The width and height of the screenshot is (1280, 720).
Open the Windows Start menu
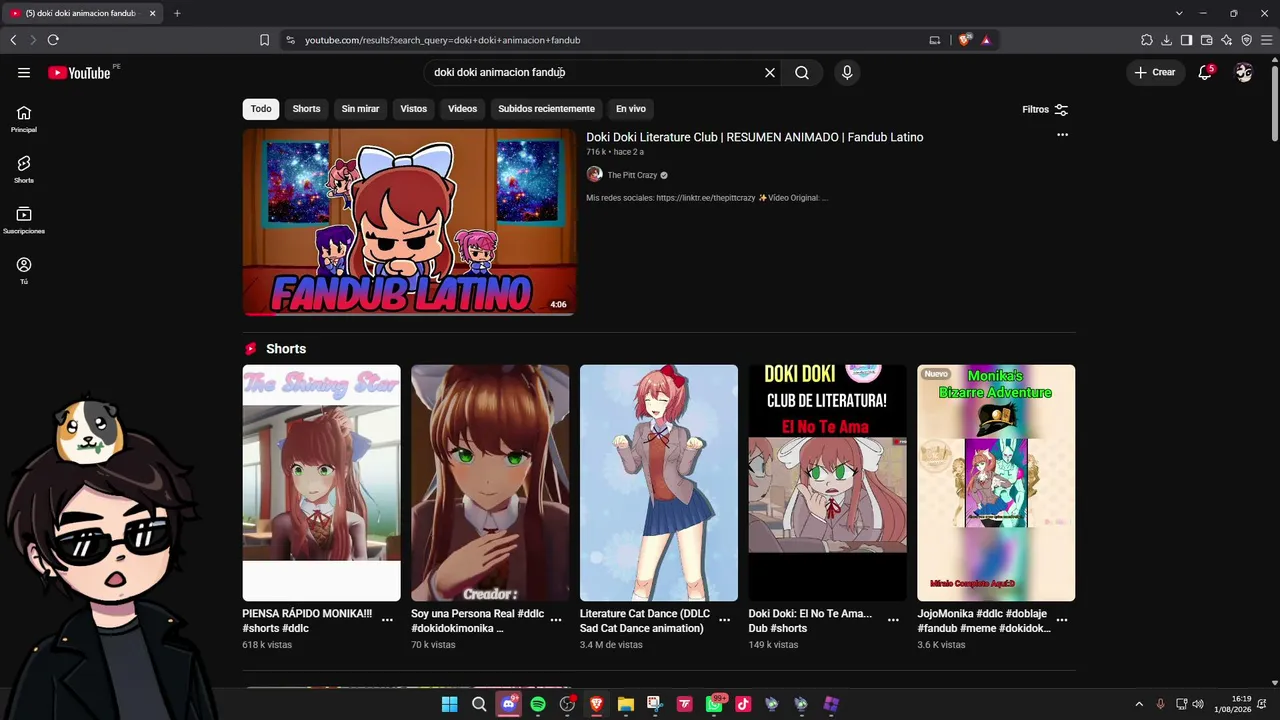coord(450,704)
